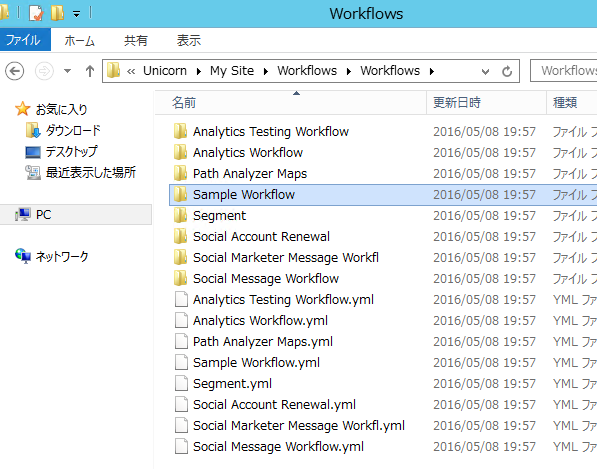Click the Forward navigation arrow
This screenshot has height=469, width=597.
[44, 71]
